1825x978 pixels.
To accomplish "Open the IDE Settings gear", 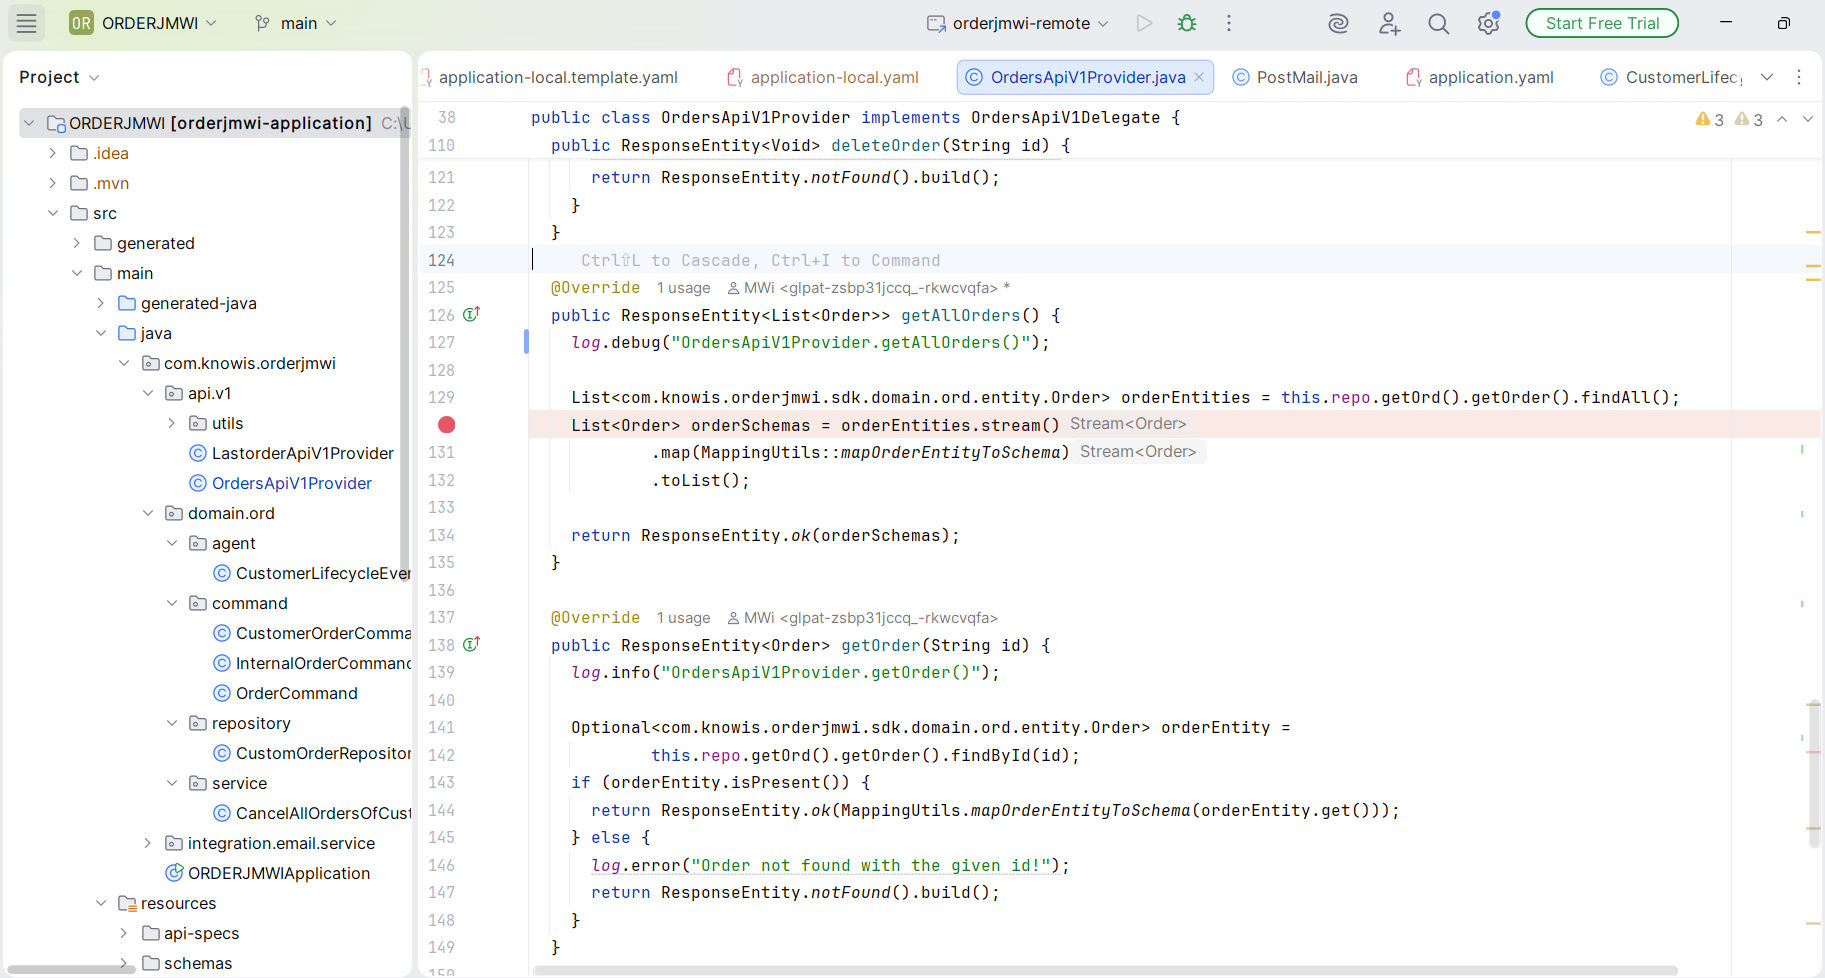I will pos(1488,23).
